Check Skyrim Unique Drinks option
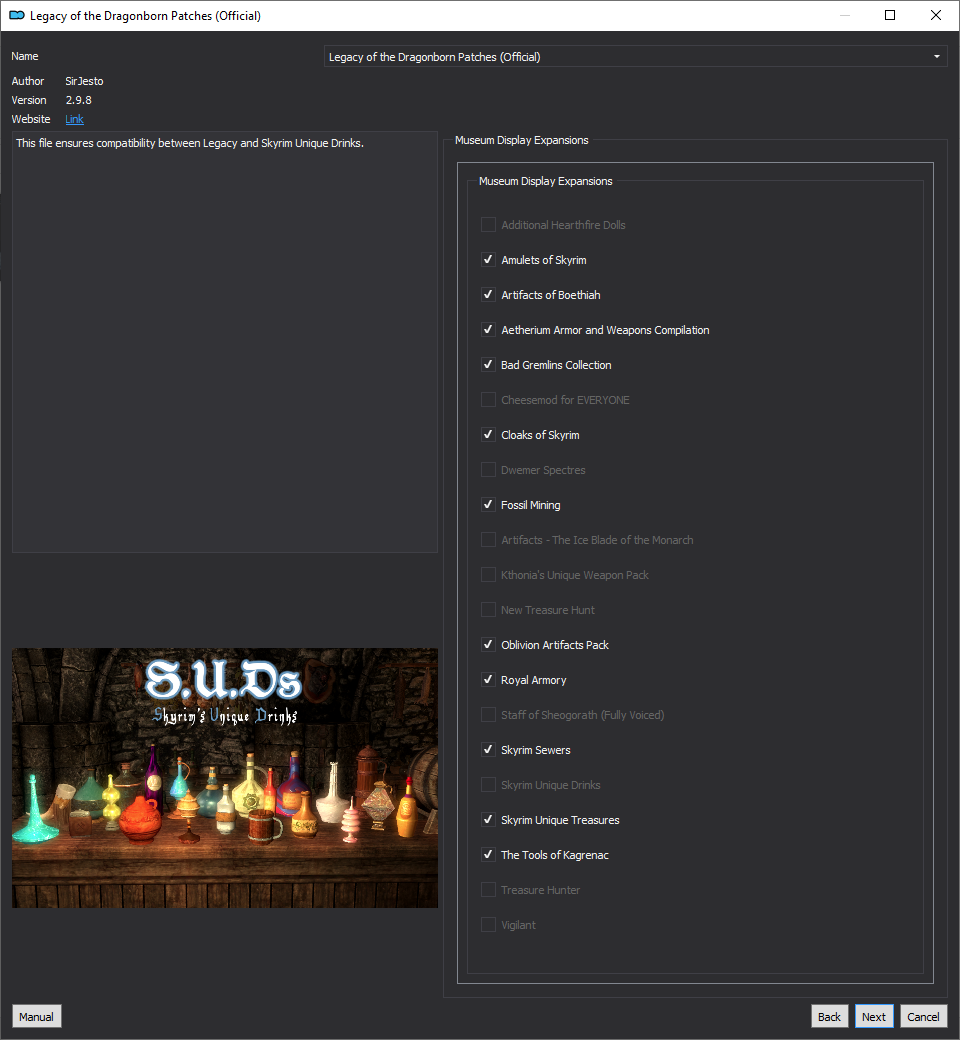 (x=488, y=785)
